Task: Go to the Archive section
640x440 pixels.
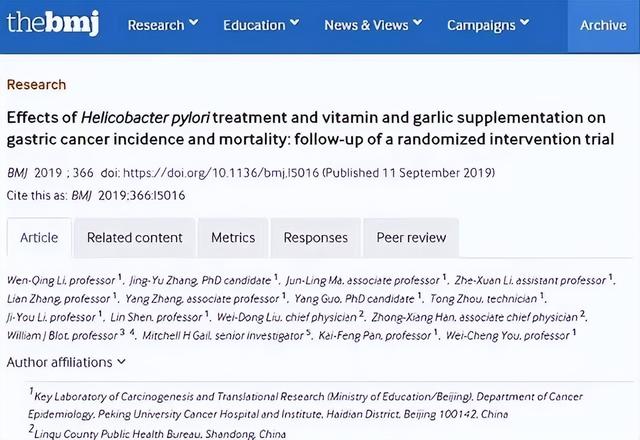Action: click(603, 25)
